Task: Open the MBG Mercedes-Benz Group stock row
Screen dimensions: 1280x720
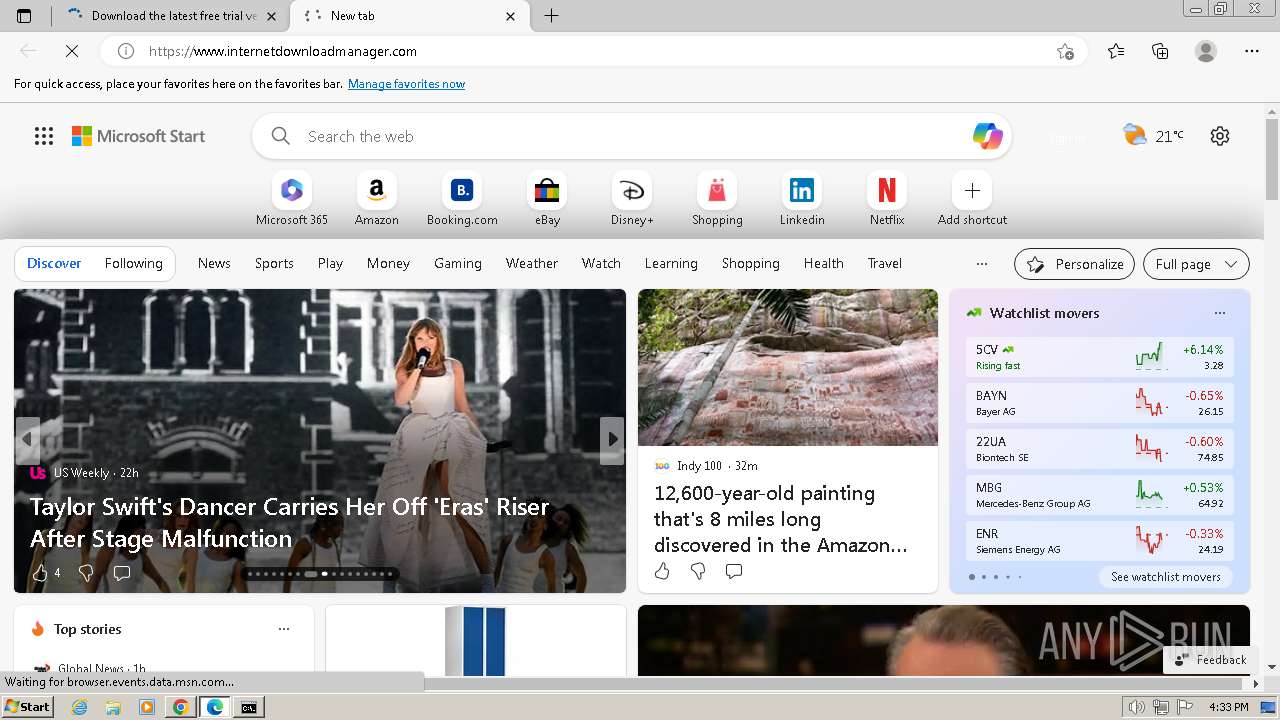Action: point(1100,495)
